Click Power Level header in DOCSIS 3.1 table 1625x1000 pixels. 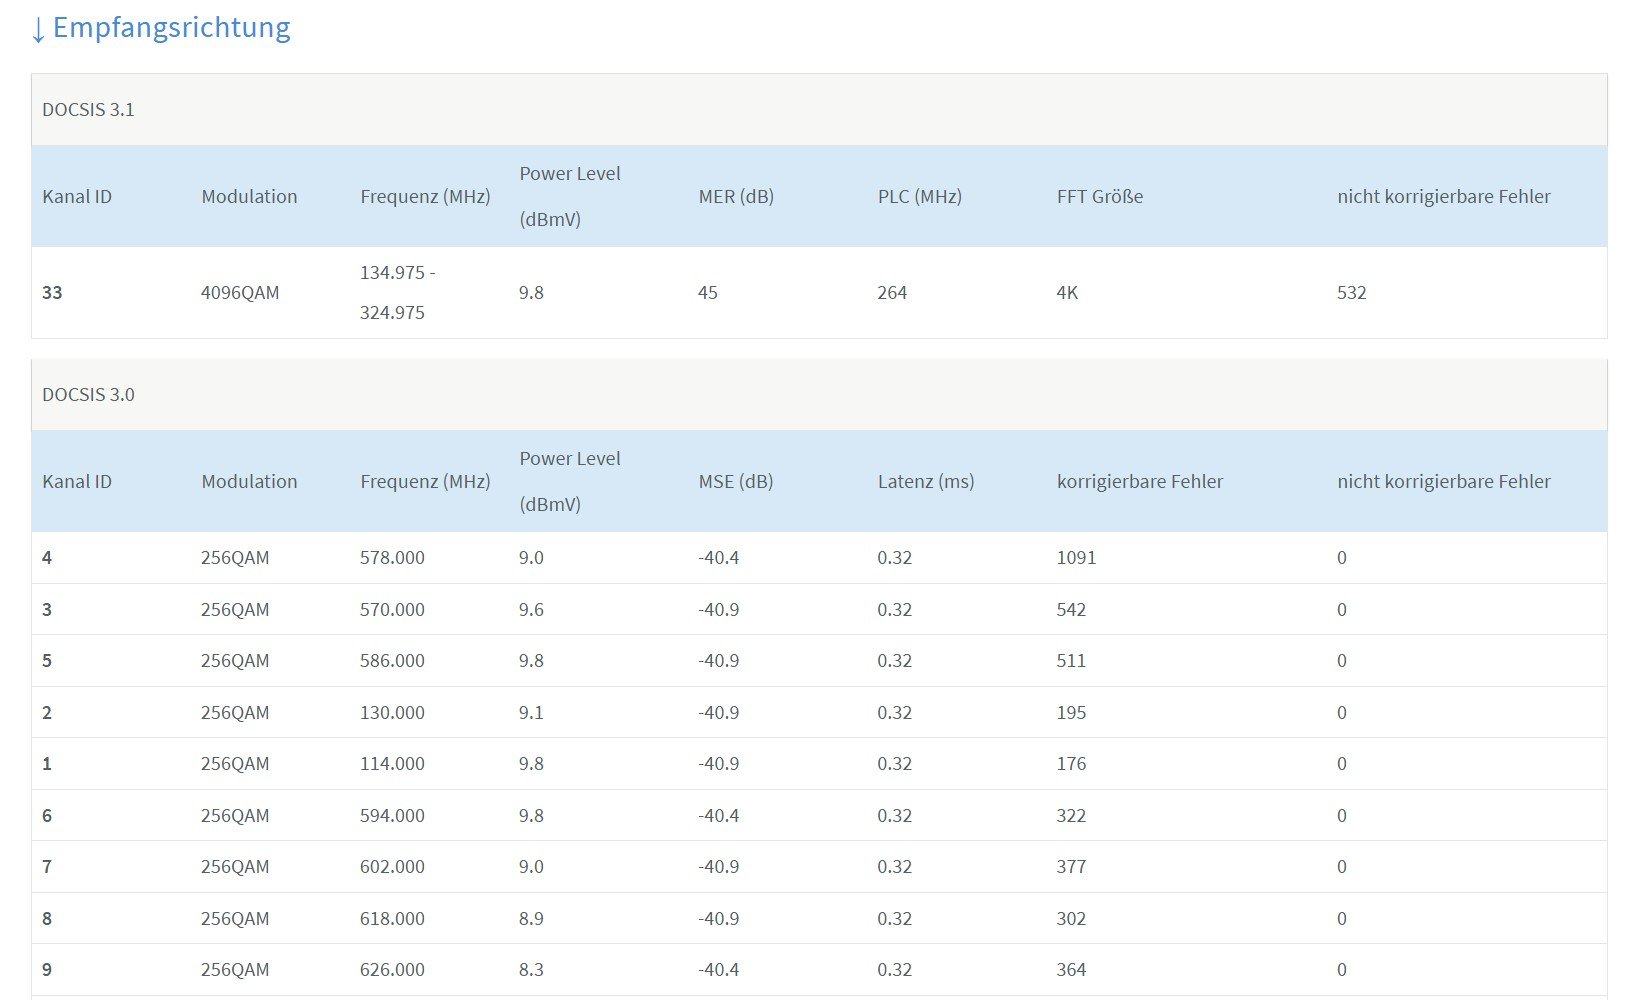pos(570,197)
